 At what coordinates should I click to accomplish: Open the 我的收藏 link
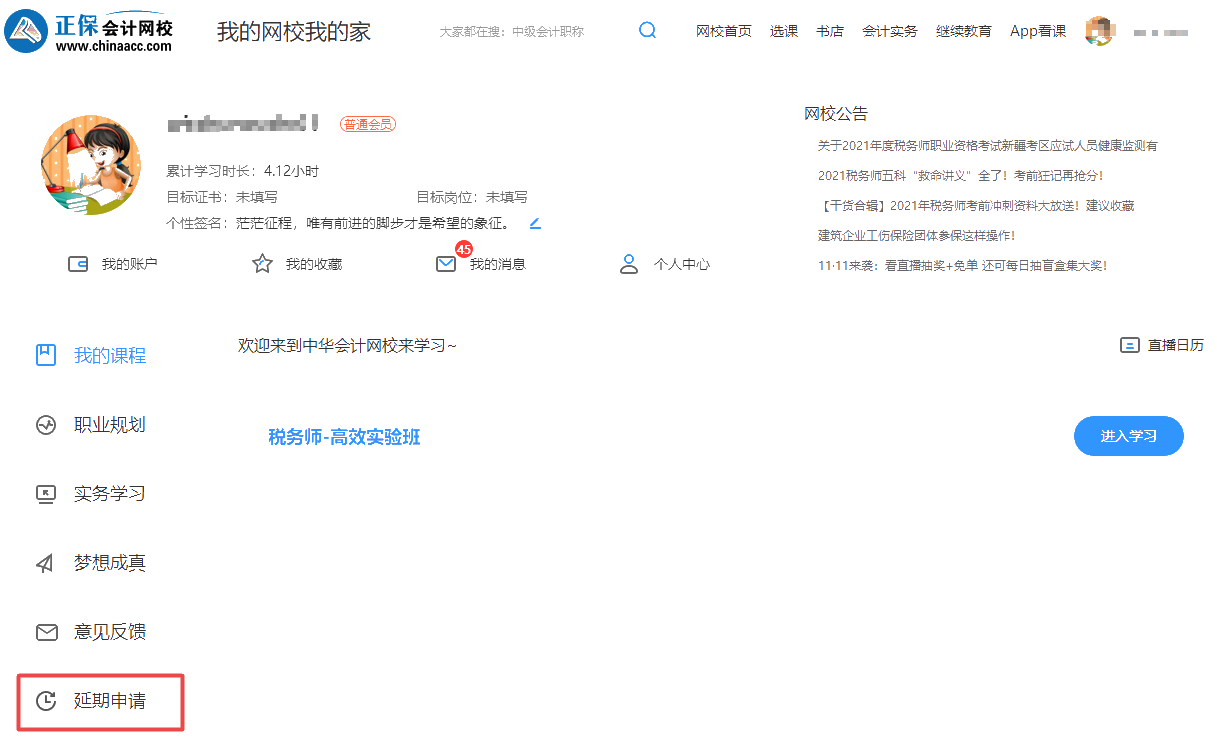[314, 264]
